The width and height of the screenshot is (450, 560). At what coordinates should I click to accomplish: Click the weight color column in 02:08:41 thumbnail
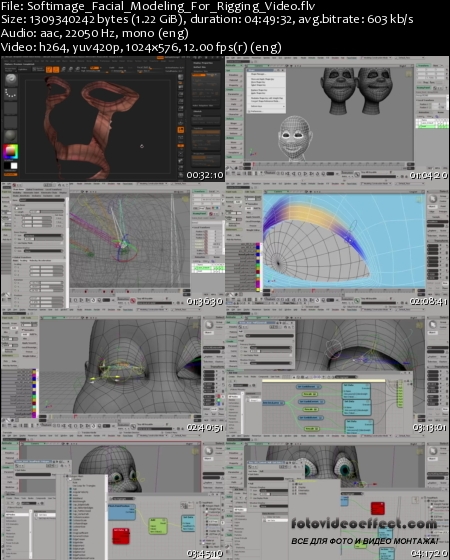[258, 267]
